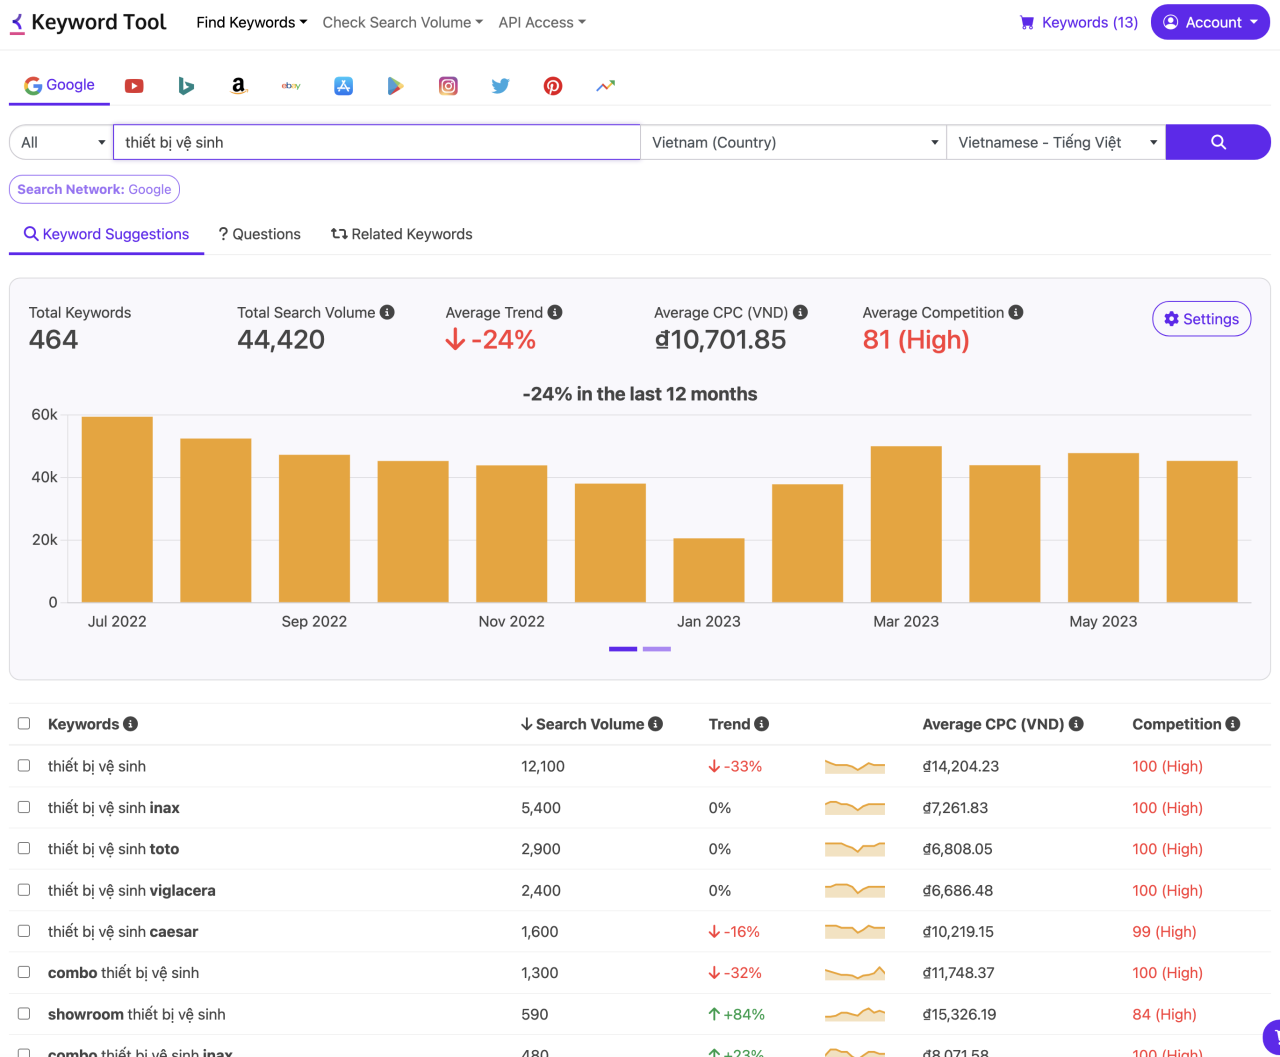This screenshot has width=1280, height=1057.
Task: Open the chart Settings button
Action: [x=1201, y=319]
